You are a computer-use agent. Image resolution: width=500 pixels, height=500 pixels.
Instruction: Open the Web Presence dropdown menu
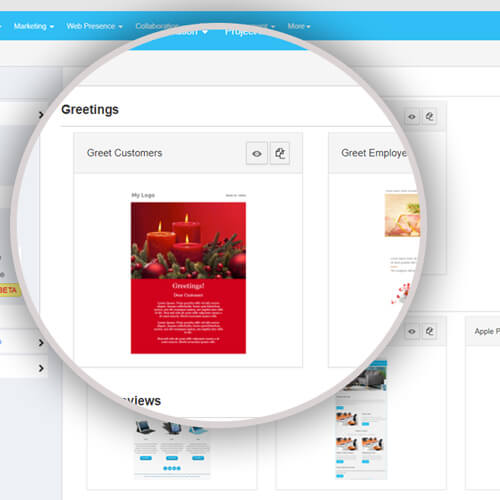tap(94, 26)
